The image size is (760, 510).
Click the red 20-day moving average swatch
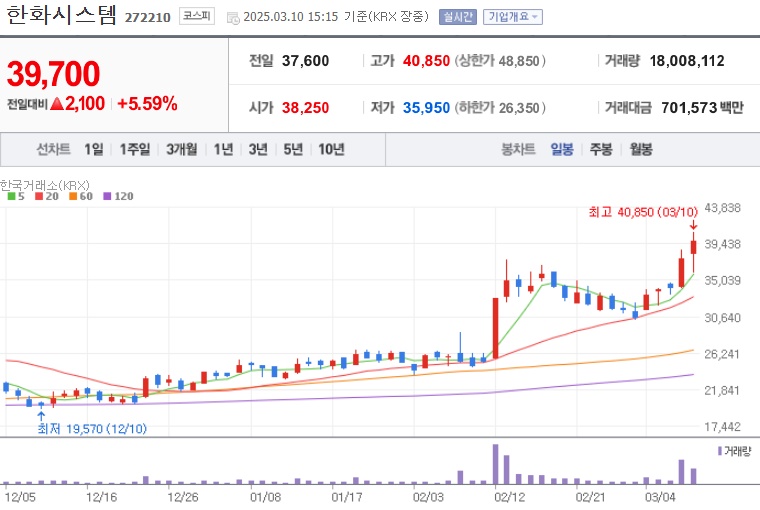pos(39,196)
